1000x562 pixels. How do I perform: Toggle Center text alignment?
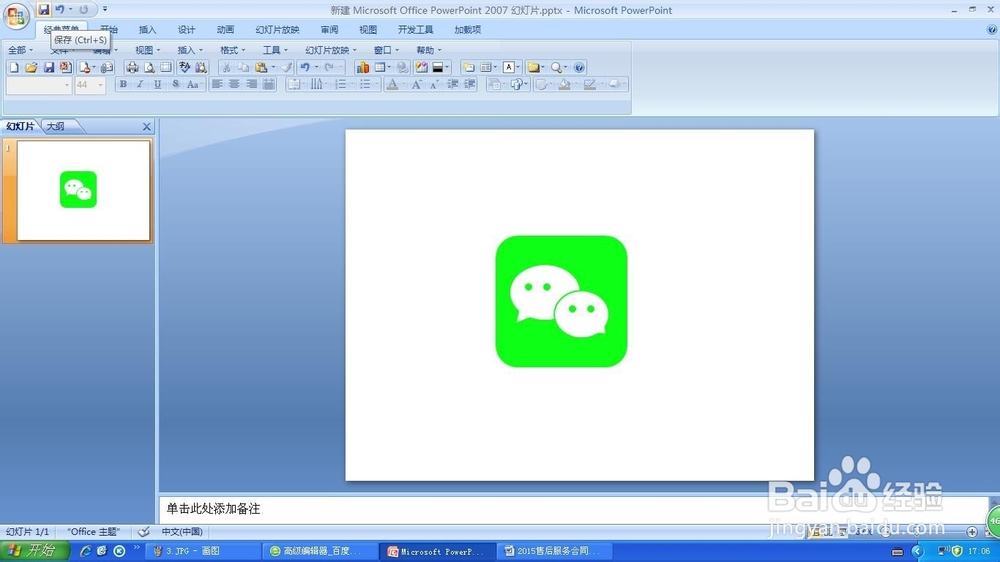tap(234, 84)
